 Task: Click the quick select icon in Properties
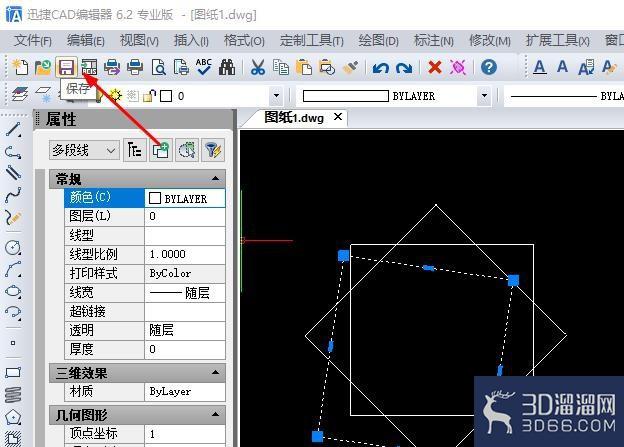click(187, 150)
